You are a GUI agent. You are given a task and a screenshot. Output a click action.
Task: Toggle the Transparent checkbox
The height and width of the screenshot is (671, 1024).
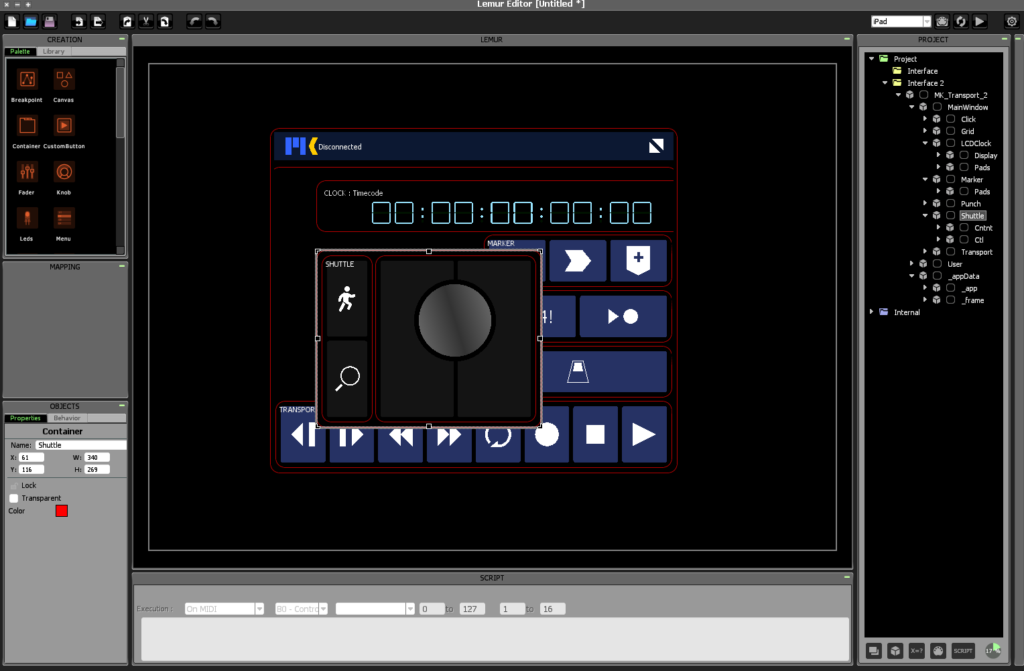click(x=14, y=498)
